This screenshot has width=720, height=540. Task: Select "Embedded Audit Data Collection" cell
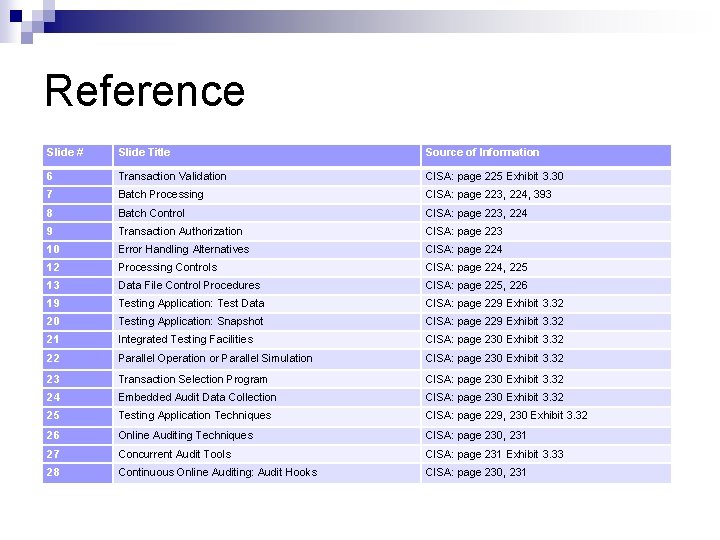(x=267, y=398)
